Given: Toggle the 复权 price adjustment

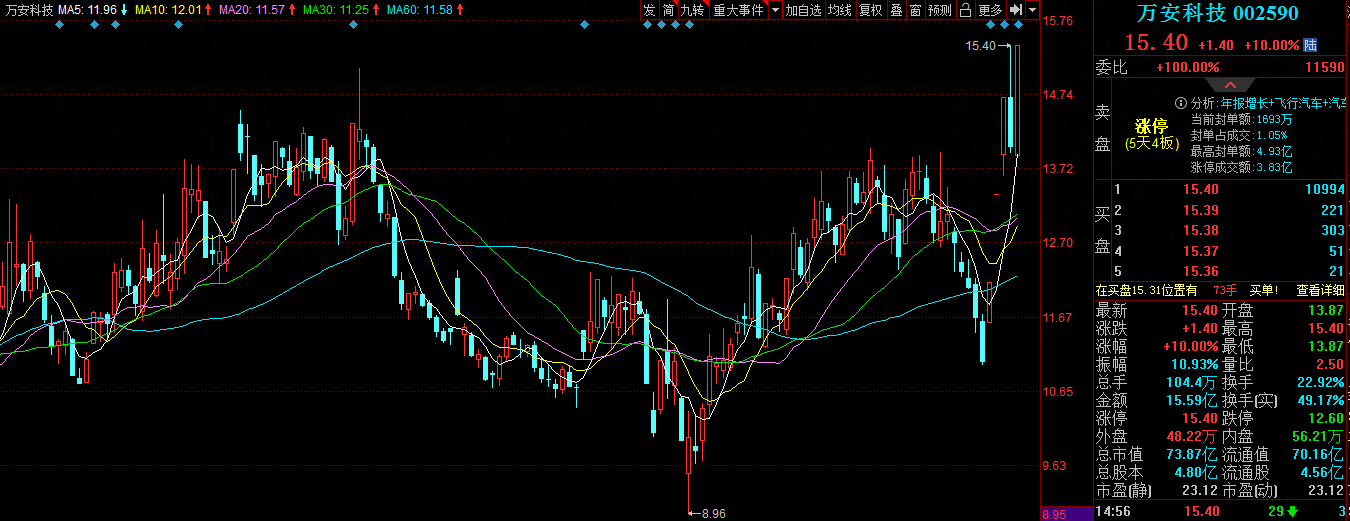Looking at the screenshot, I should tap(871, 10).
